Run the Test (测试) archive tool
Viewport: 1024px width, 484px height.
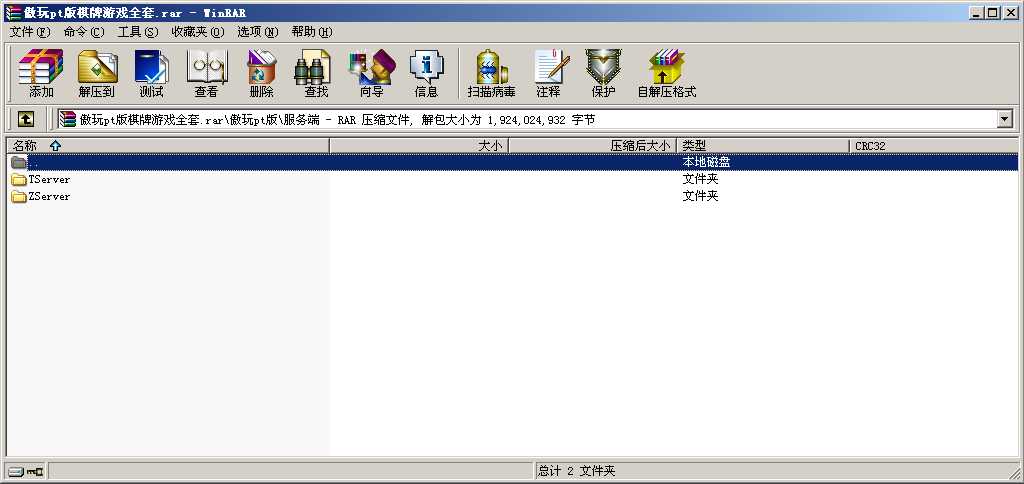[x=152, y=73]
